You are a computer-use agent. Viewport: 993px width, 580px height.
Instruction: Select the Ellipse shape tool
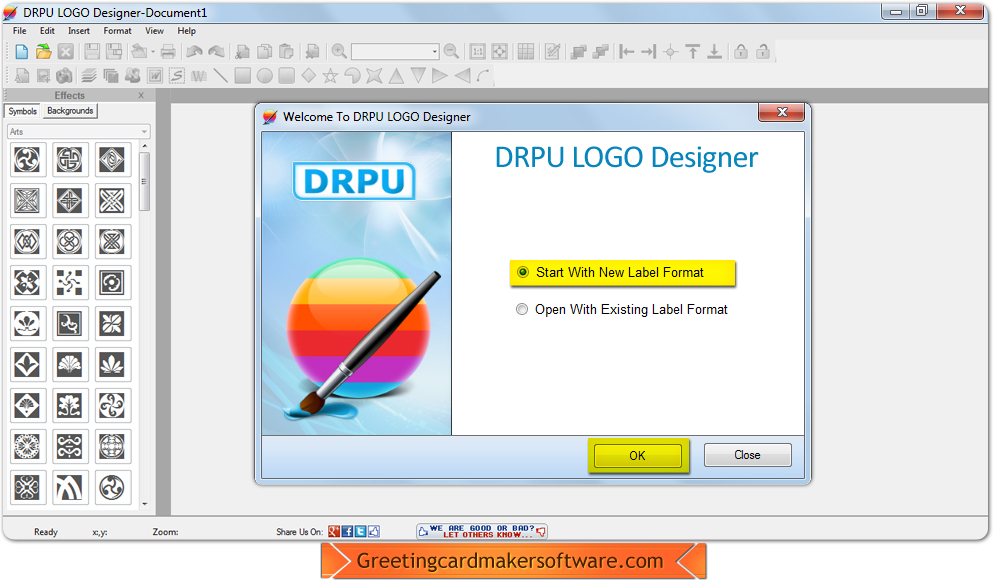(265, 76)
